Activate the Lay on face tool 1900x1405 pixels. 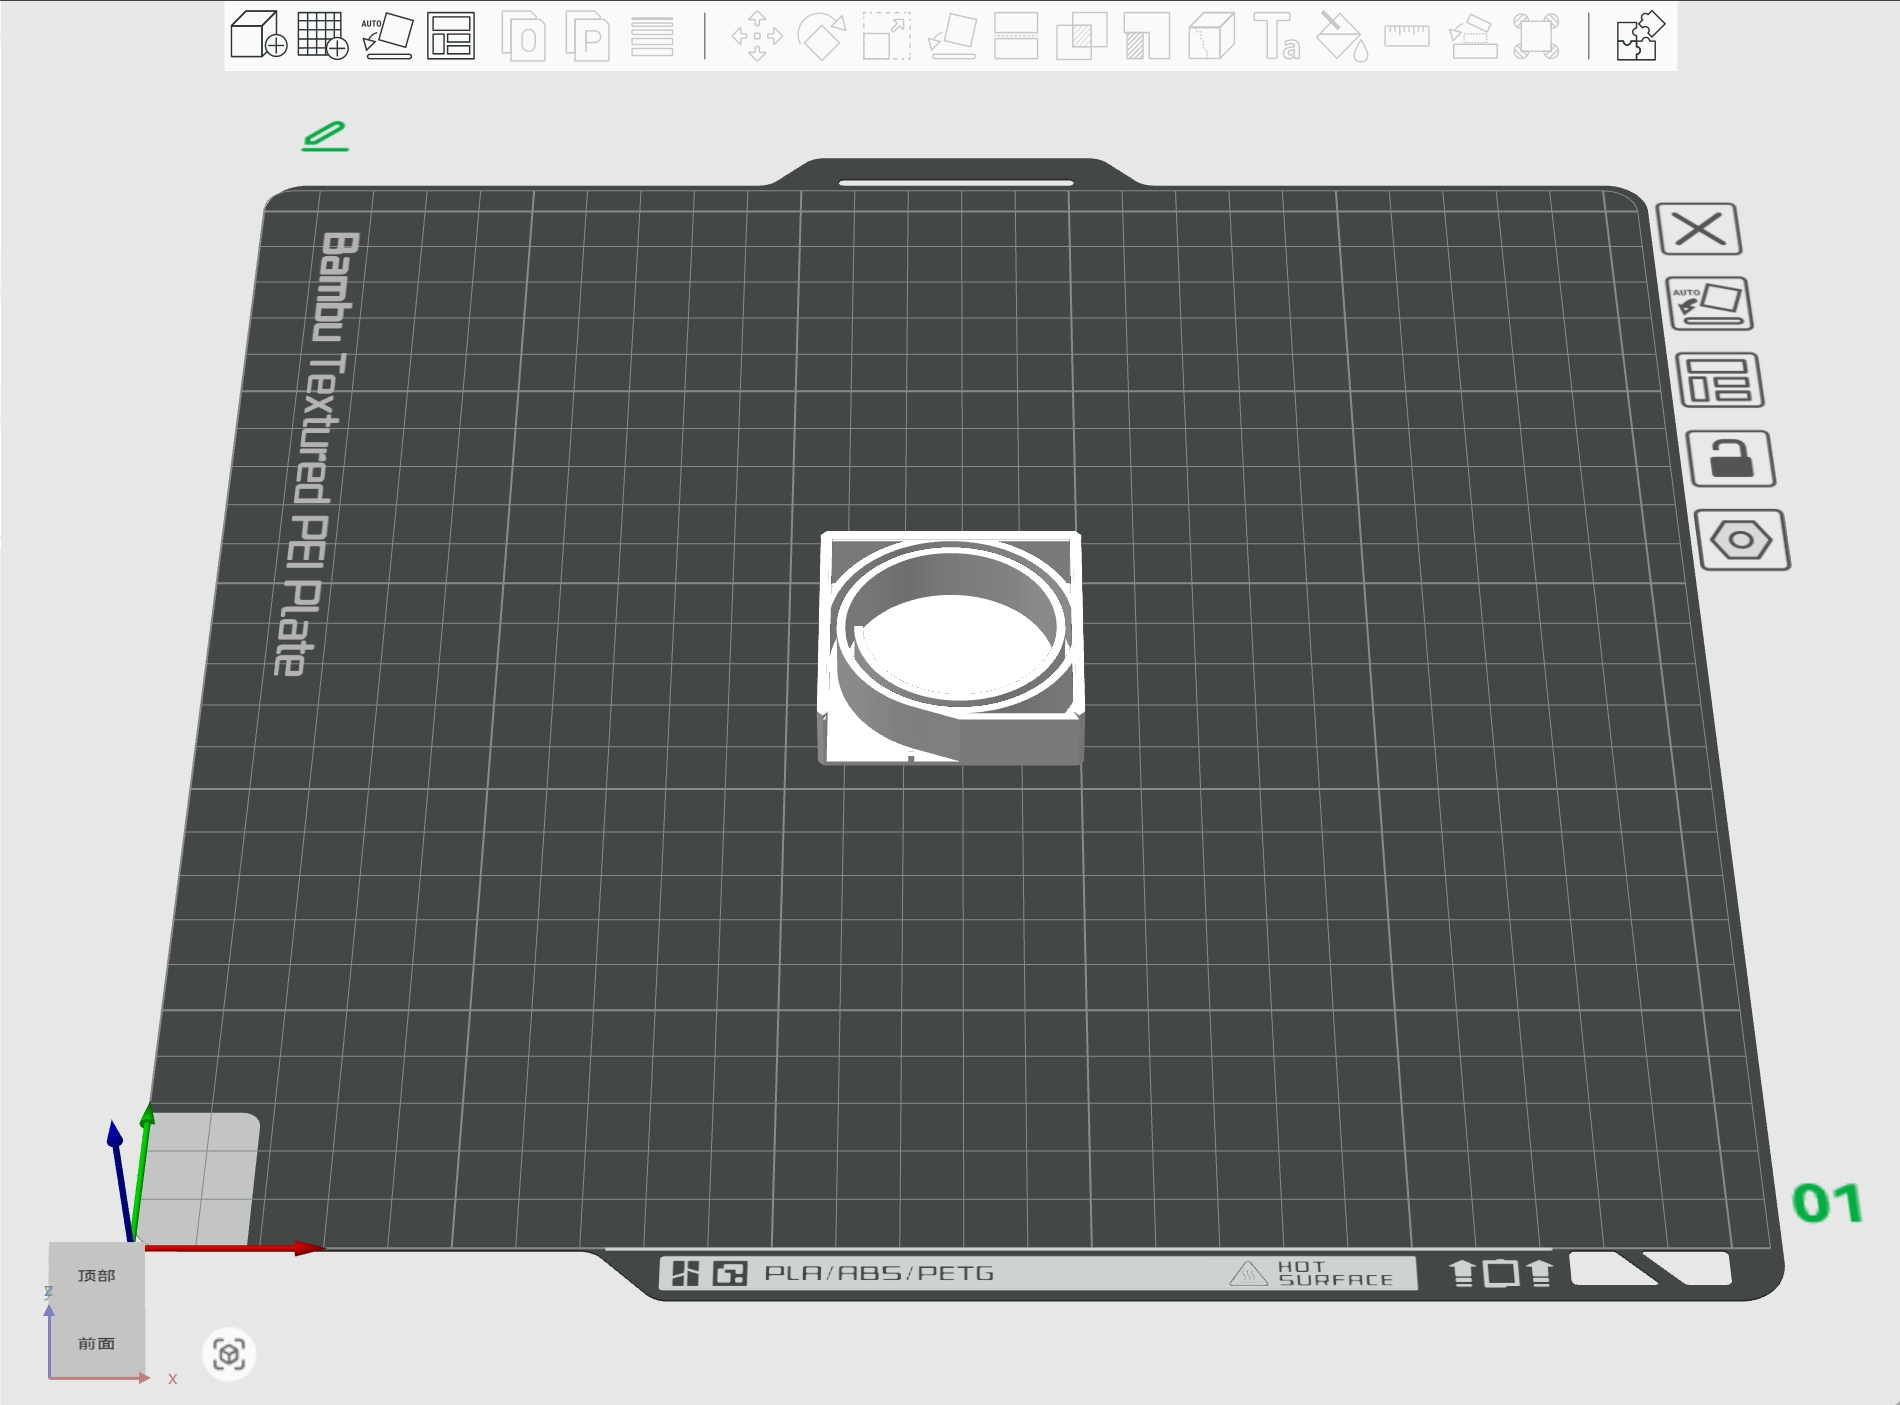[x=952, y=37]
